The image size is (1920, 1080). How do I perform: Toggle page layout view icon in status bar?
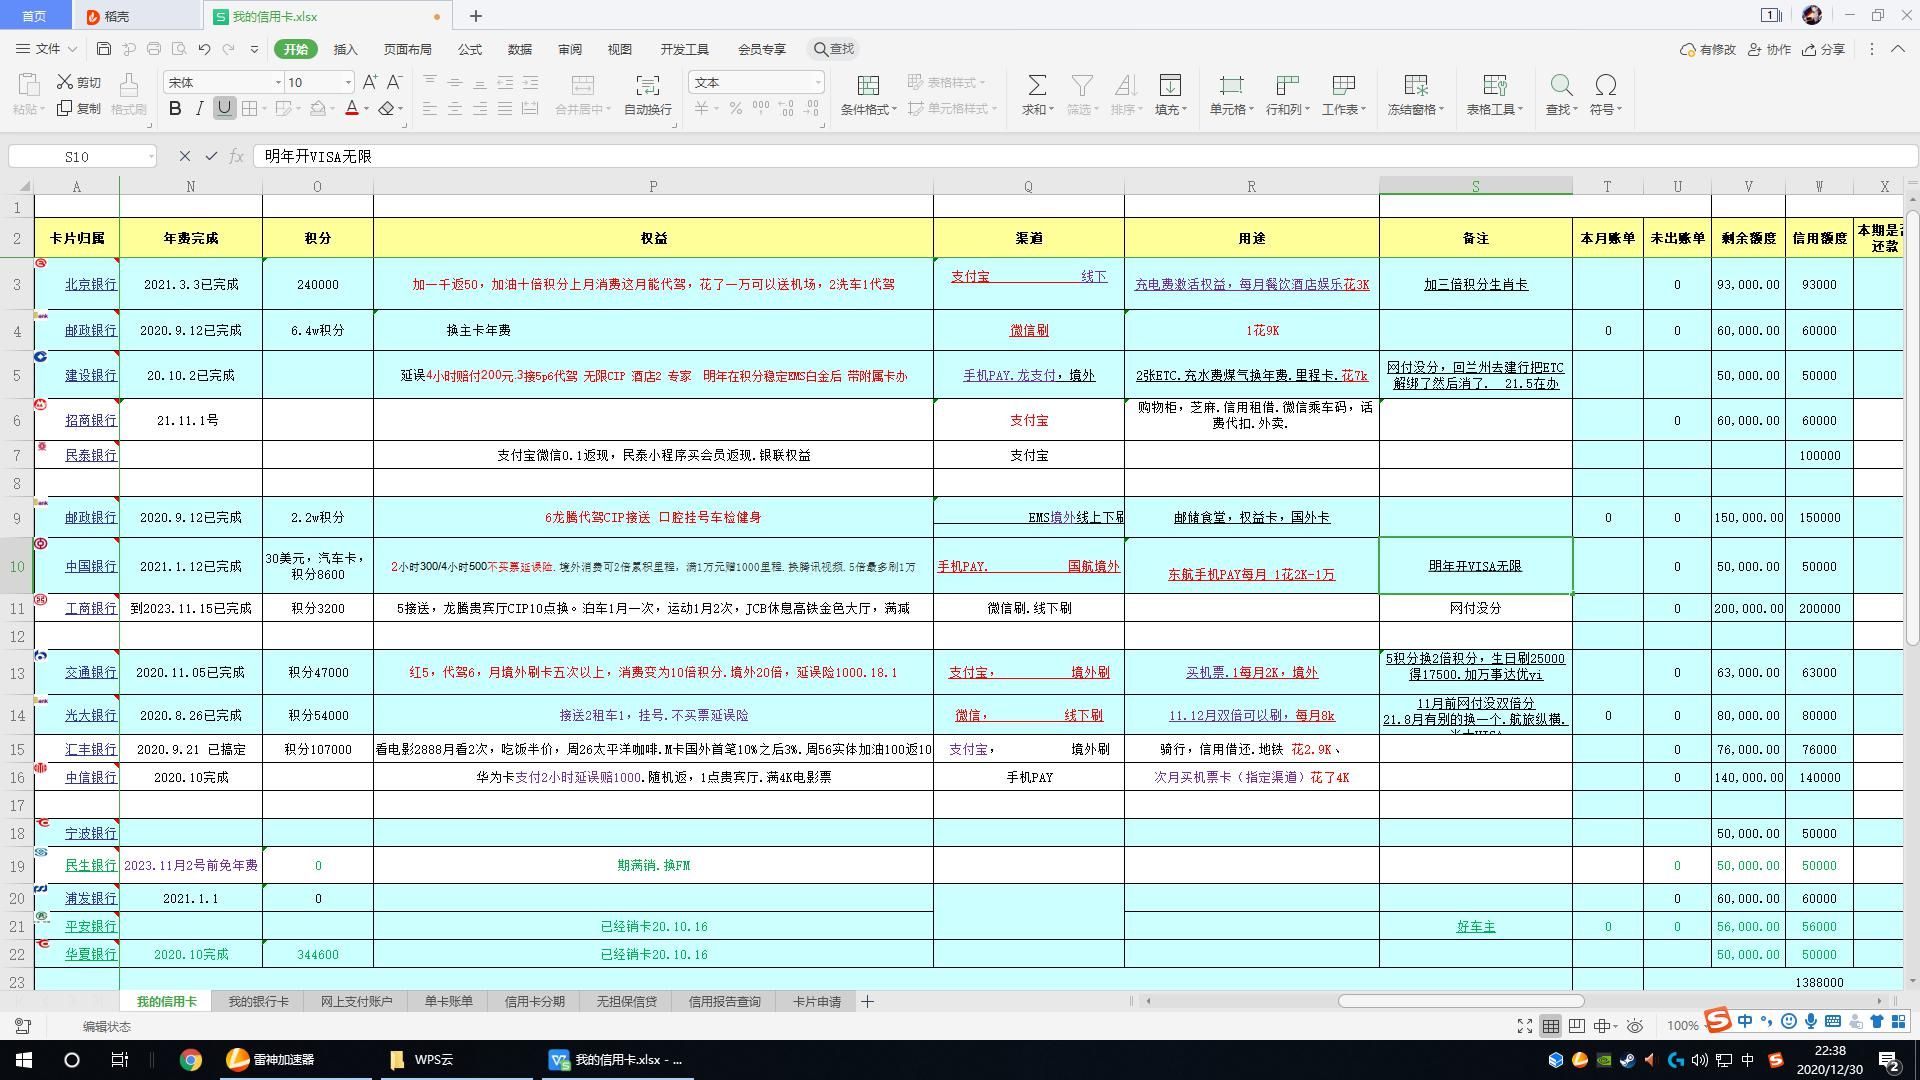[x=1577, y=1026]
